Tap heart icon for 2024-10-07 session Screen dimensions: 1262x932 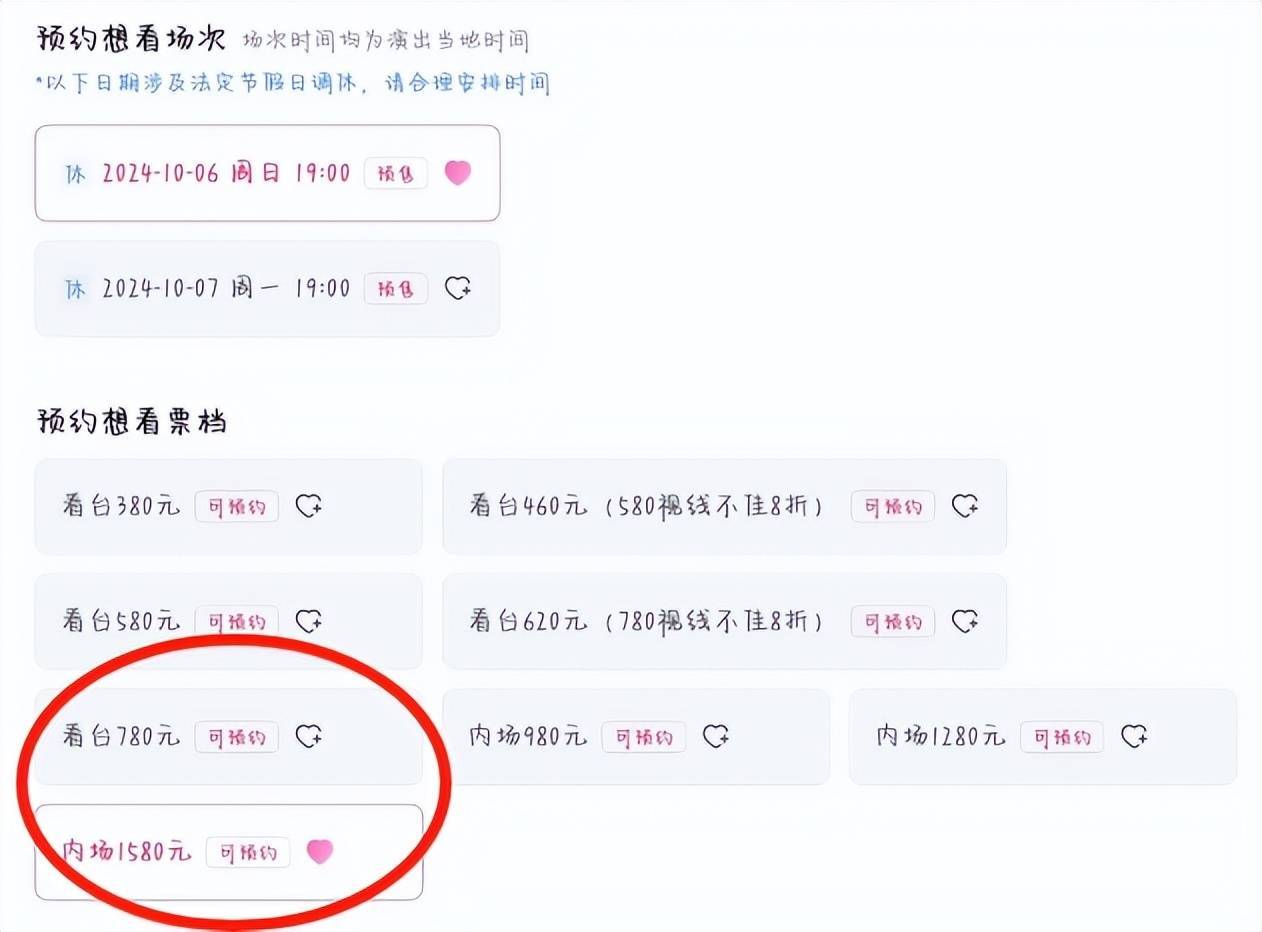pos(458,288)
